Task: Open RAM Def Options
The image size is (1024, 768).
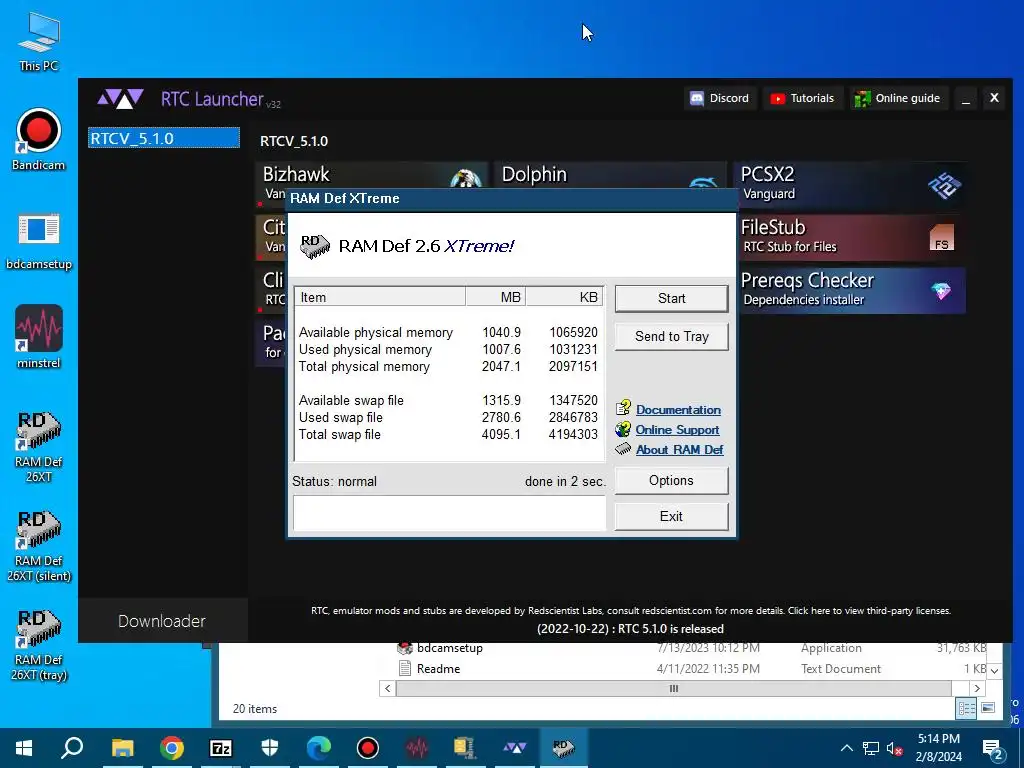Action: [x=671, y=481]
